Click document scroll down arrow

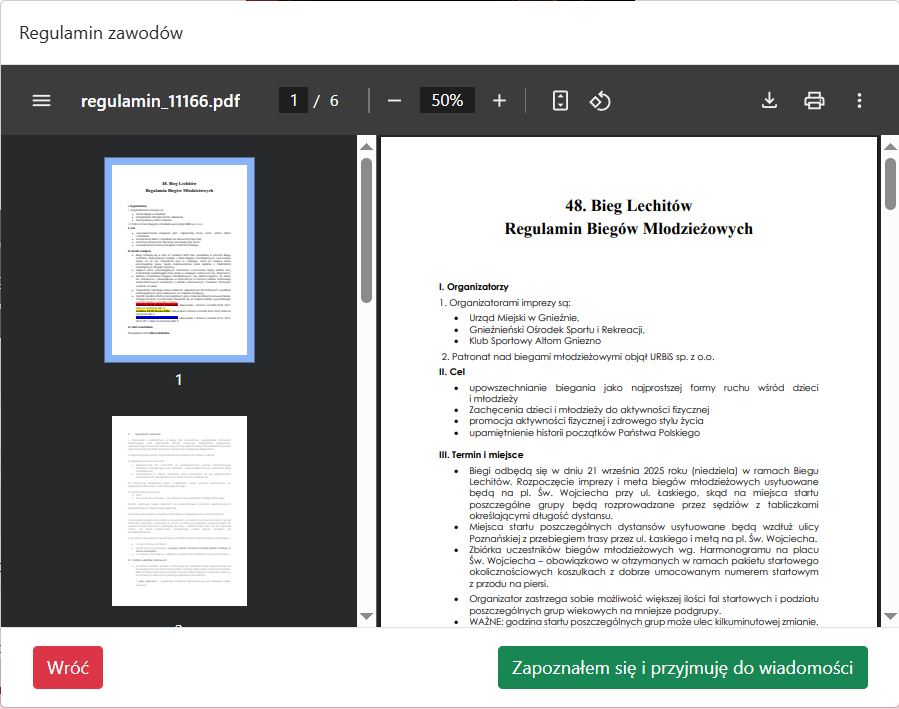click(890, 616)
